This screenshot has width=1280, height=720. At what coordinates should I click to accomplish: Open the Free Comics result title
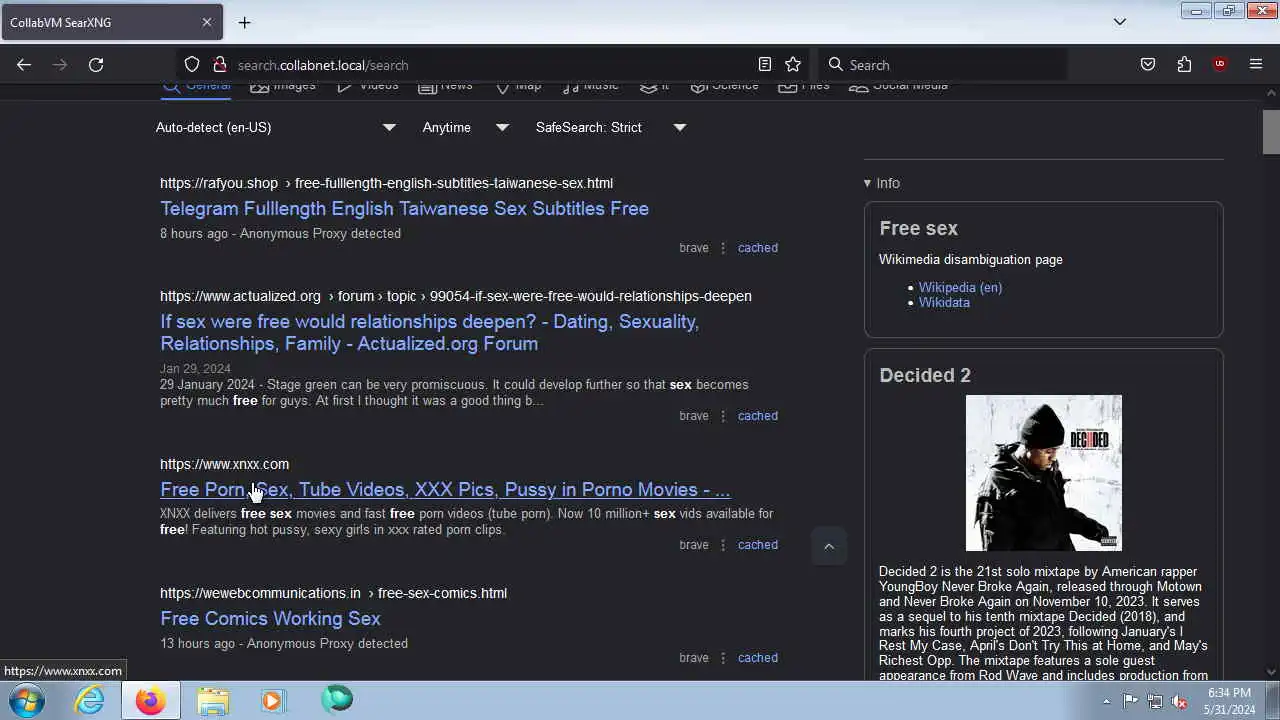click(270, 618)
